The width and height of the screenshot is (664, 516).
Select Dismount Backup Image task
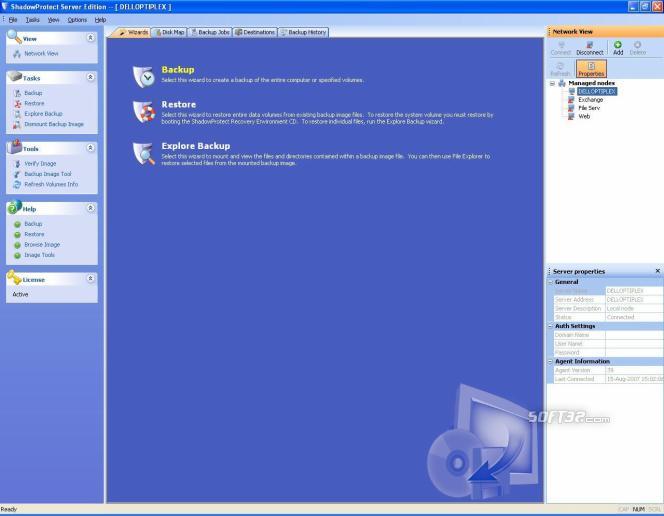(53, 124)
